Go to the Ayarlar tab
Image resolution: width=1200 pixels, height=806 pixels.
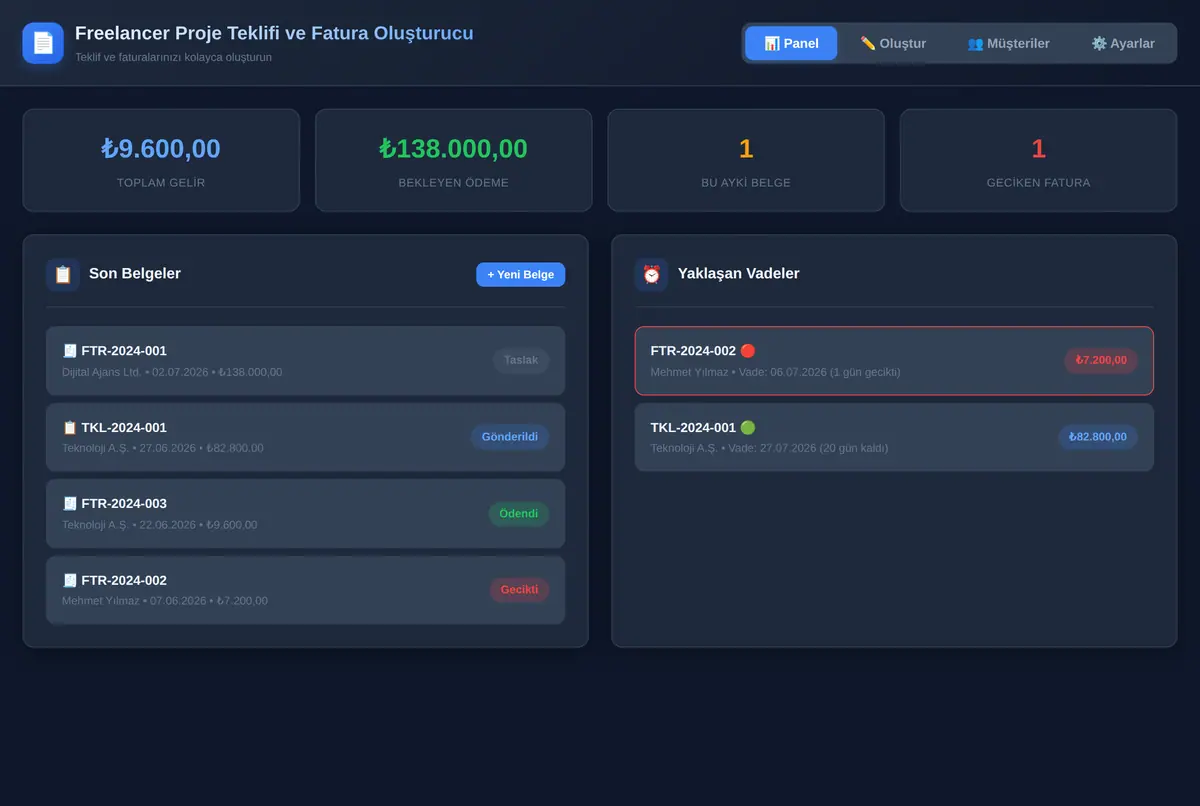1123,43
